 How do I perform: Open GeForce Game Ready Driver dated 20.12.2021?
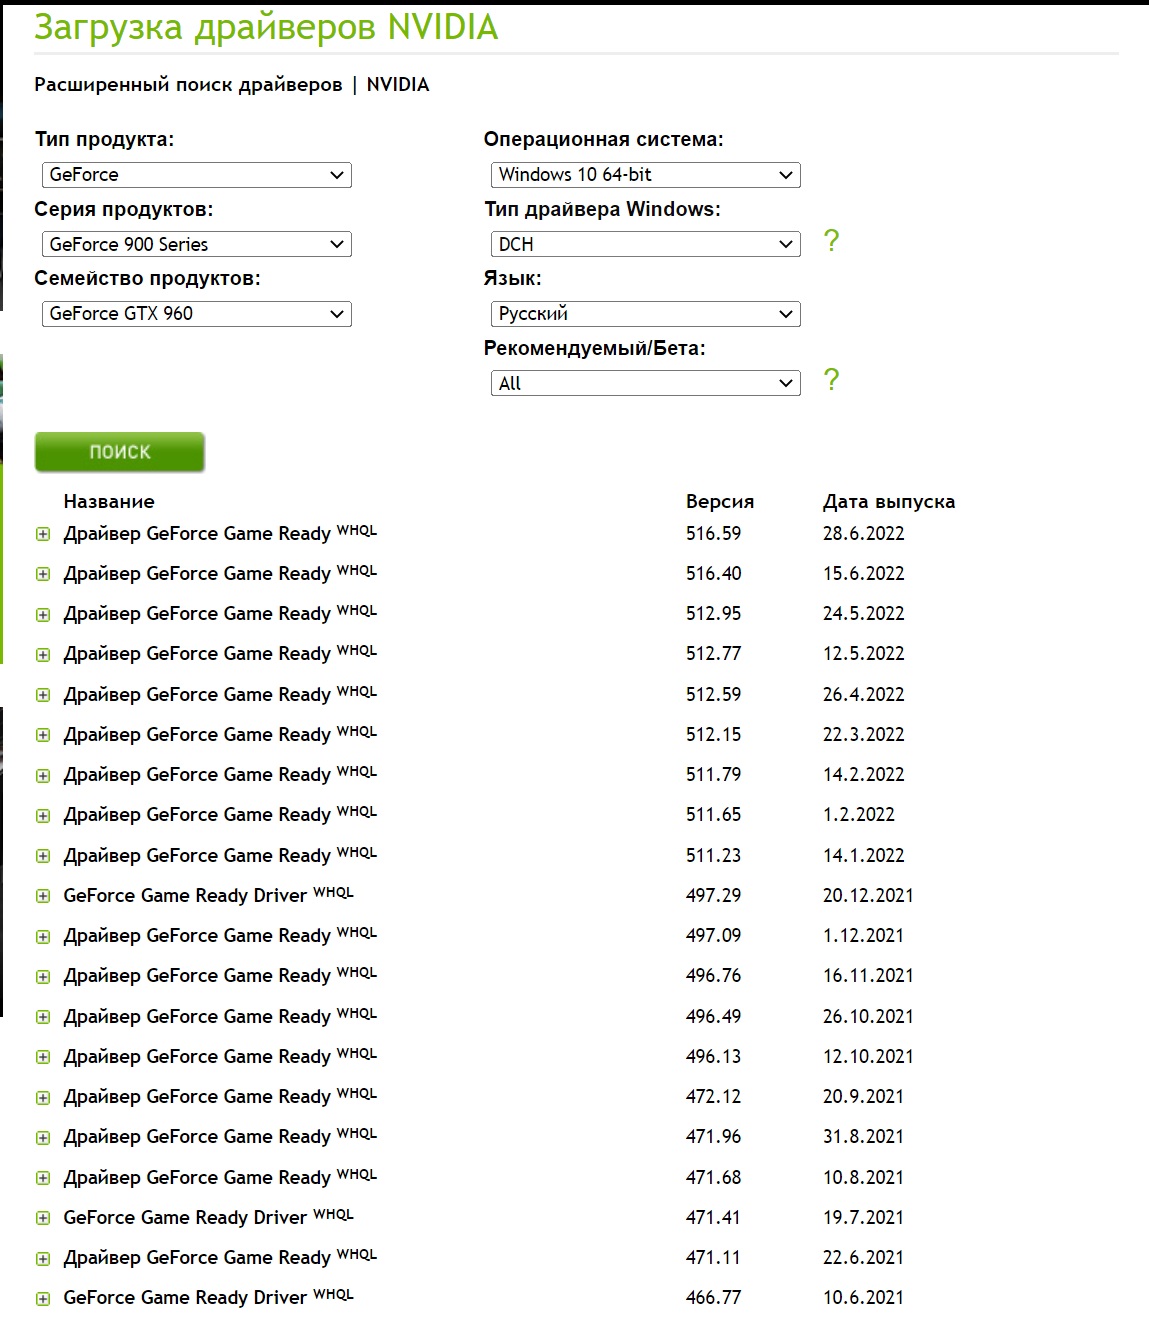click(208, 895)
